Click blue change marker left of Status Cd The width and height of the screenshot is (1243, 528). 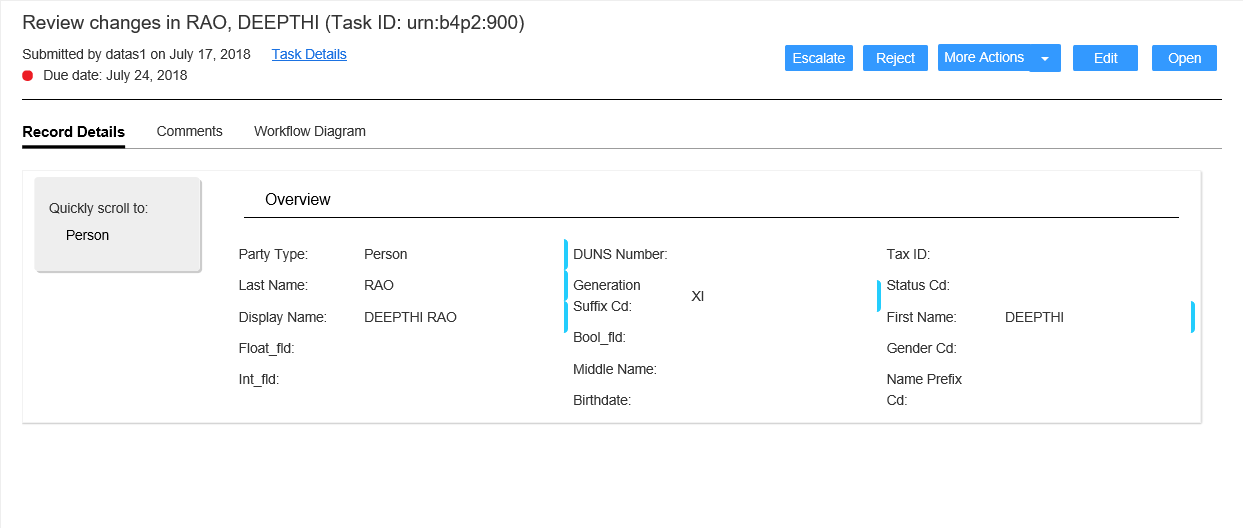coord(879,295)
